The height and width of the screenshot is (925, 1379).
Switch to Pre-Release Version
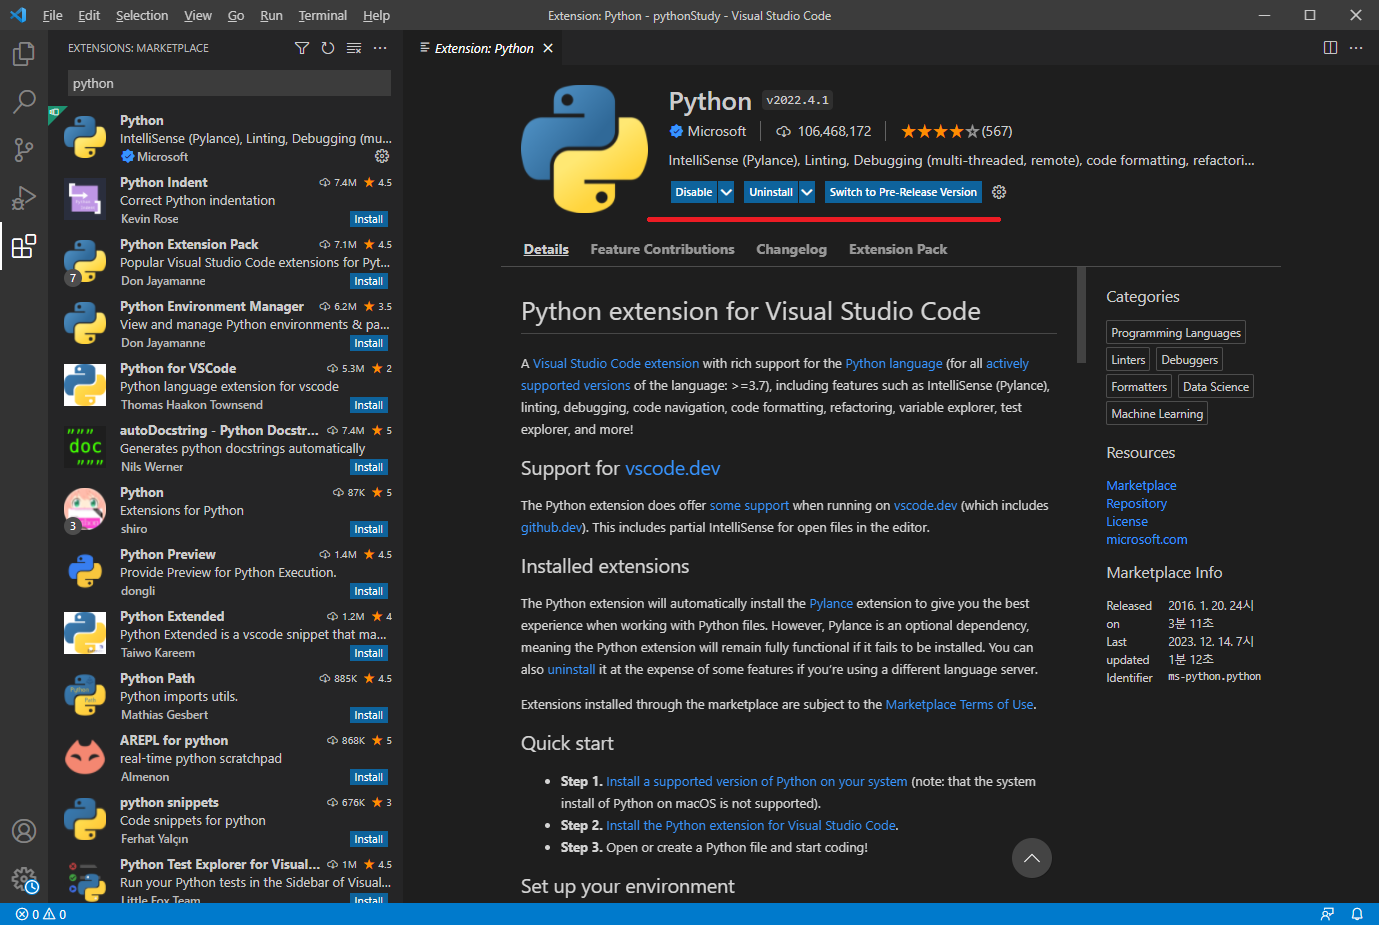pyautogui.click(x=903, y=192)
